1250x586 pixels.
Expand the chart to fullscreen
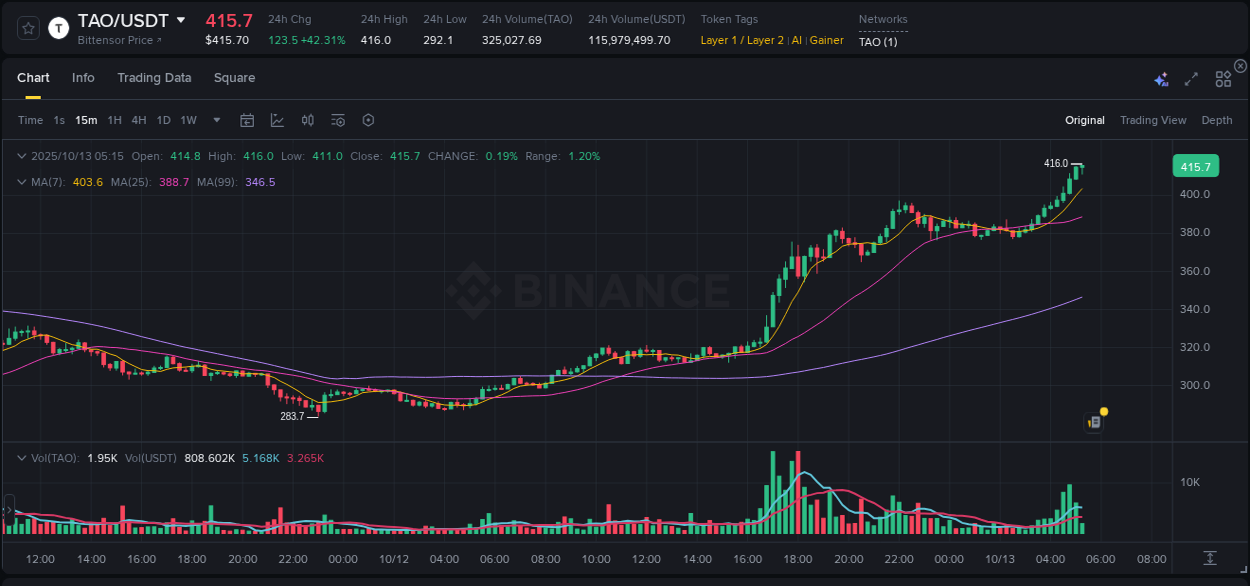[x=1190, y=78]
